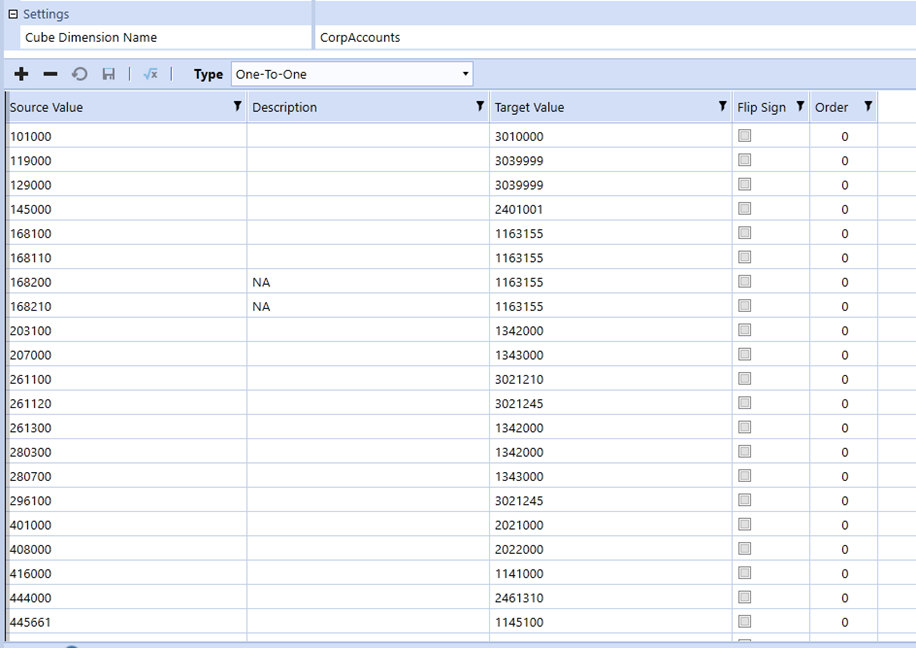Image resolution: width=916 pixels, height=648 pixels.
Task: Check Flip Sign on the 168200 row
Action: [x=743, y=281]
